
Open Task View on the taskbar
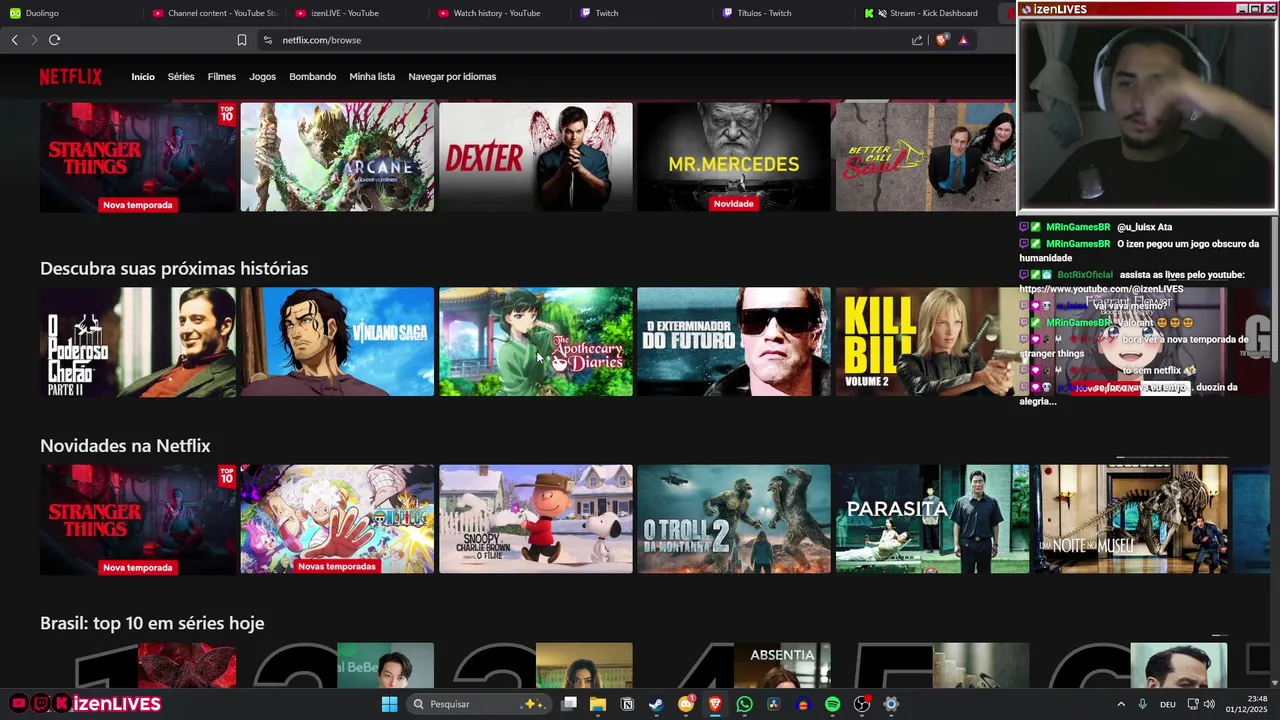[x=569, y=704]
